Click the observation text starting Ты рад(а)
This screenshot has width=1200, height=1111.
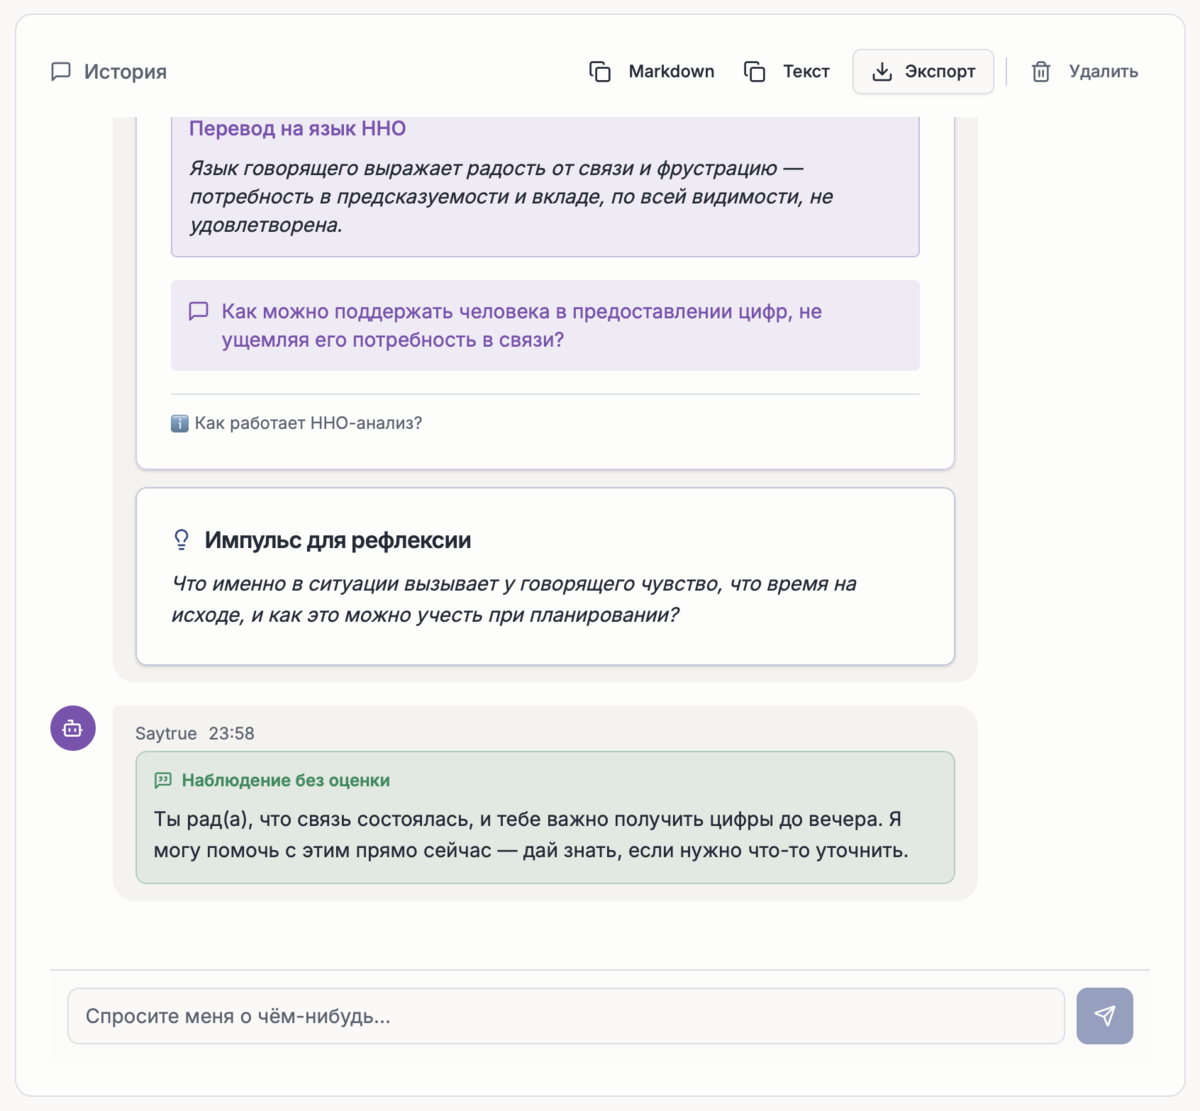click(x=531, y=835)
